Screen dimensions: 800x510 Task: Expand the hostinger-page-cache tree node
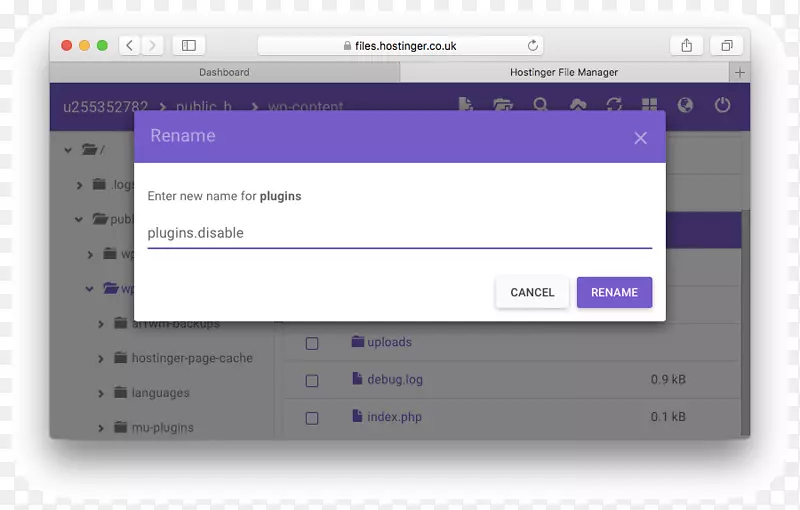(x=101, y=359)
